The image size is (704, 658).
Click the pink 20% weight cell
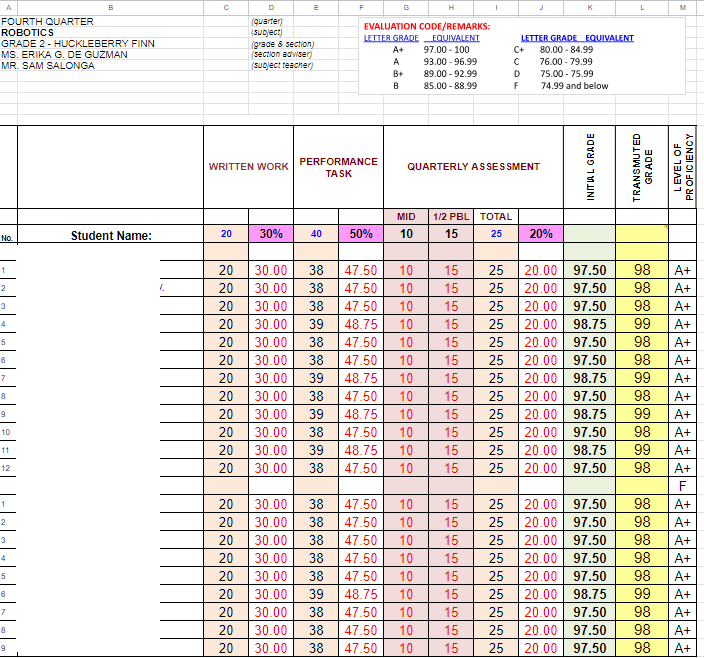pyautogui.click(x=541, y=234)
